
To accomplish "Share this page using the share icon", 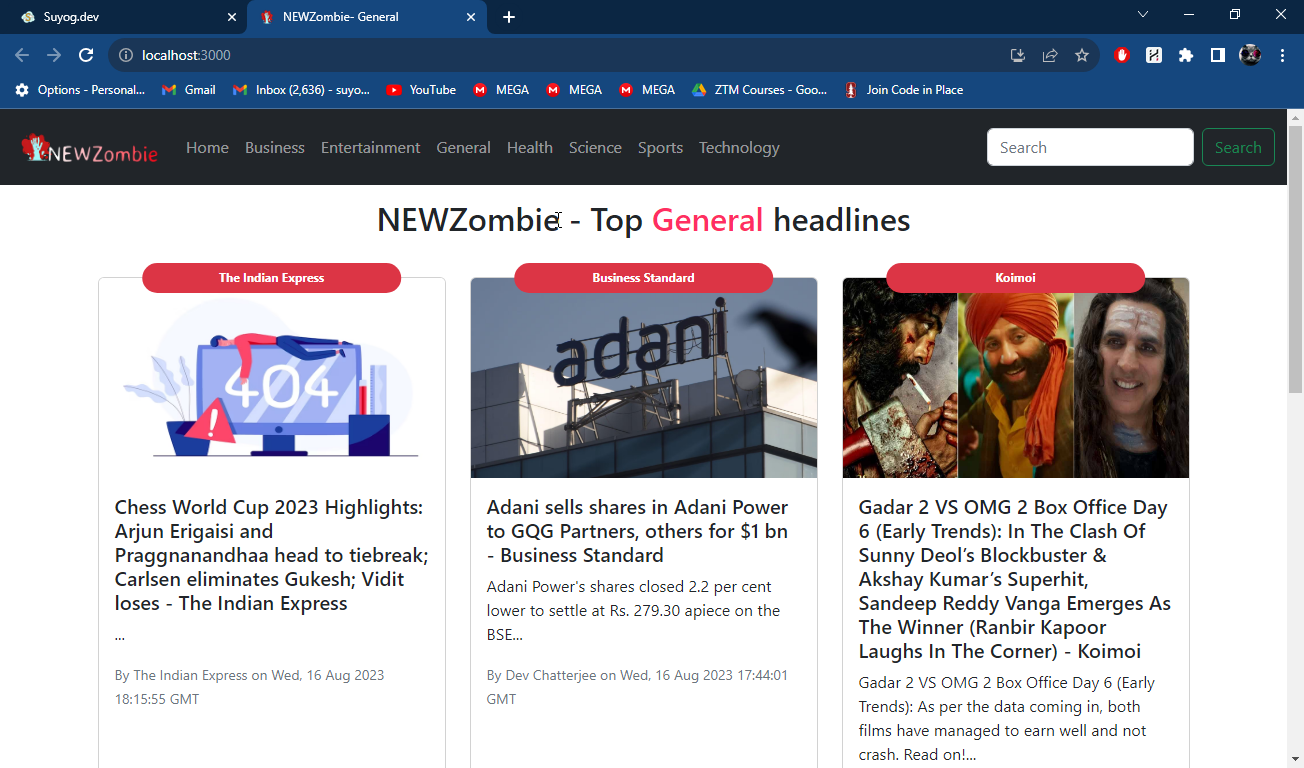I will click(1050, 55).
